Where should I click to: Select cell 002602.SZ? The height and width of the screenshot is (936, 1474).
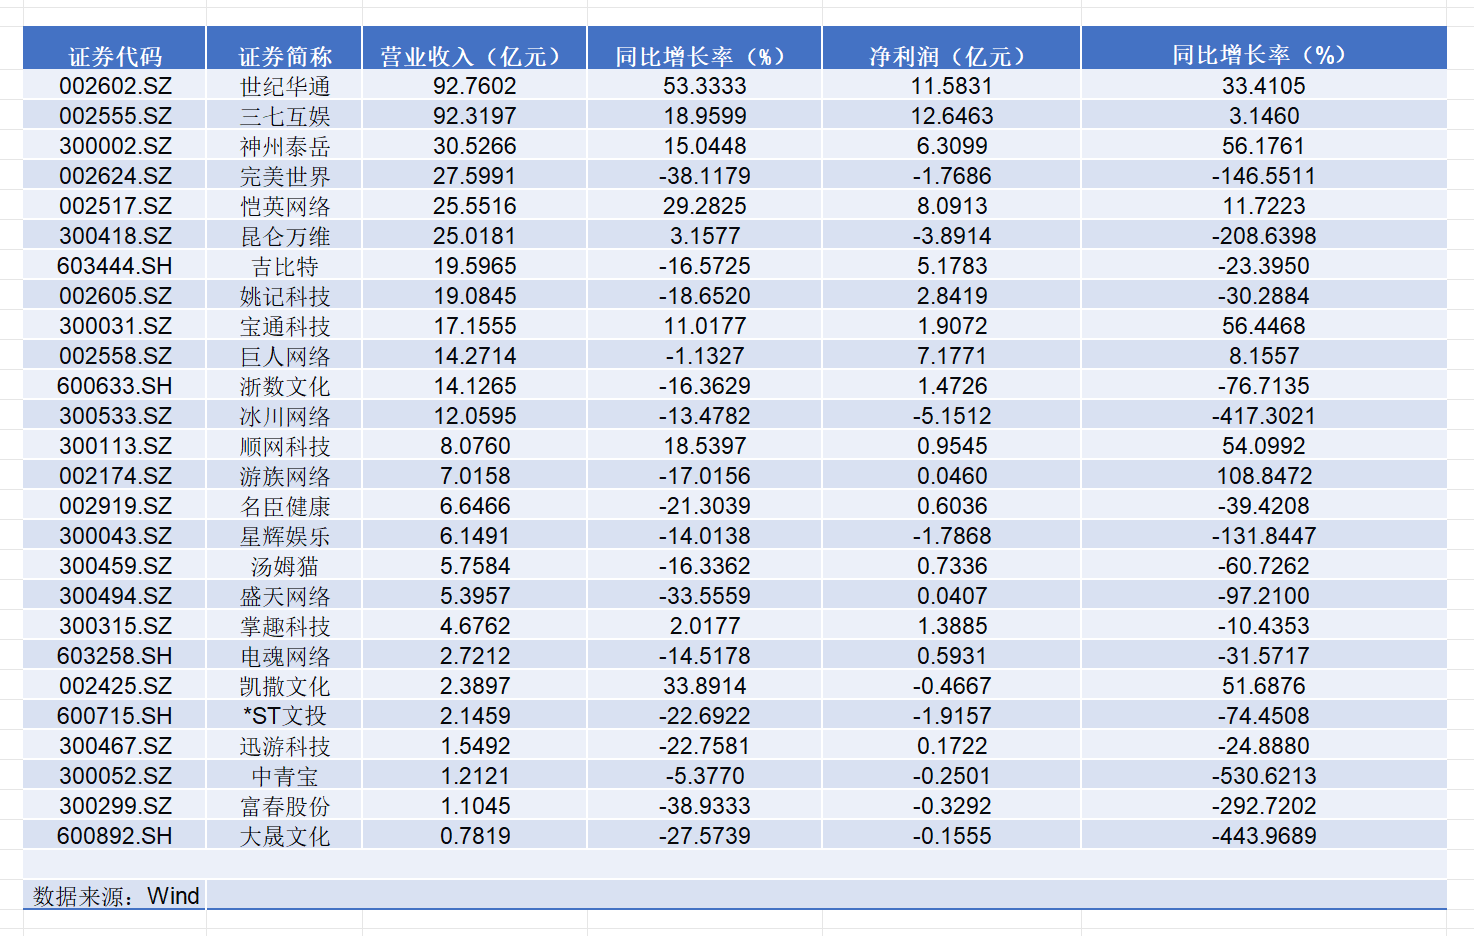tap(115, 86)
